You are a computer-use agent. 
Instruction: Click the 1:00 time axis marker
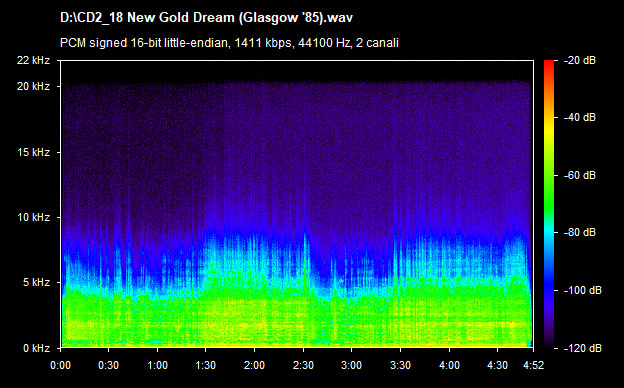pyautogui.click(x=158, y=365)
